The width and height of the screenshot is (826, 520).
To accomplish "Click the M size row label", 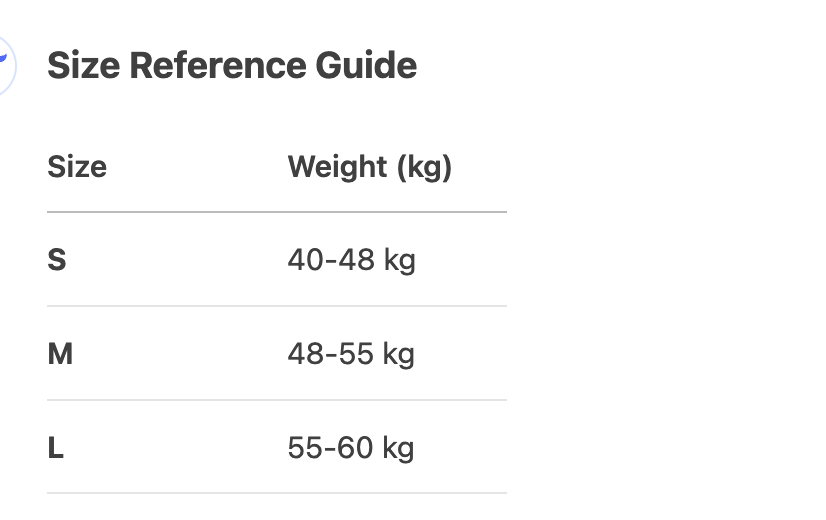I will point(60,354).
